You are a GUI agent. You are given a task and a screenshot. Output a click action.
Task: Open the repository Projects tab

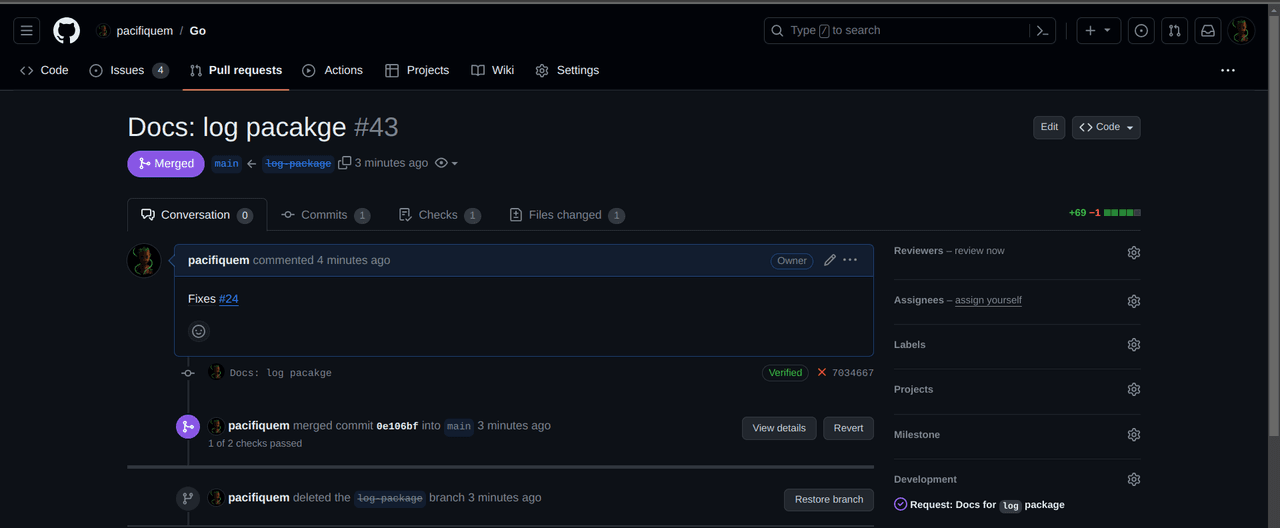tap(417, 71)
